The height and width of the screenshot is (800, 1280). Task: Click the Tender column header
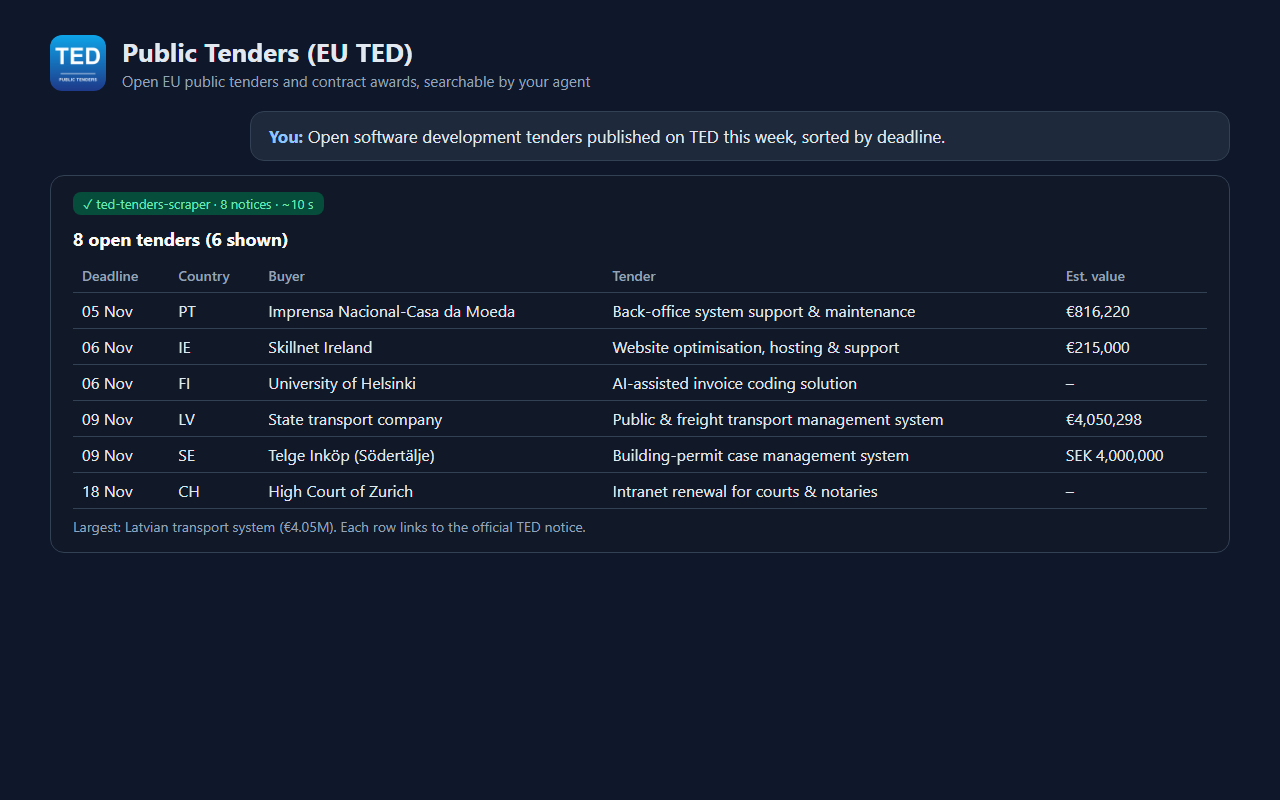634,276
